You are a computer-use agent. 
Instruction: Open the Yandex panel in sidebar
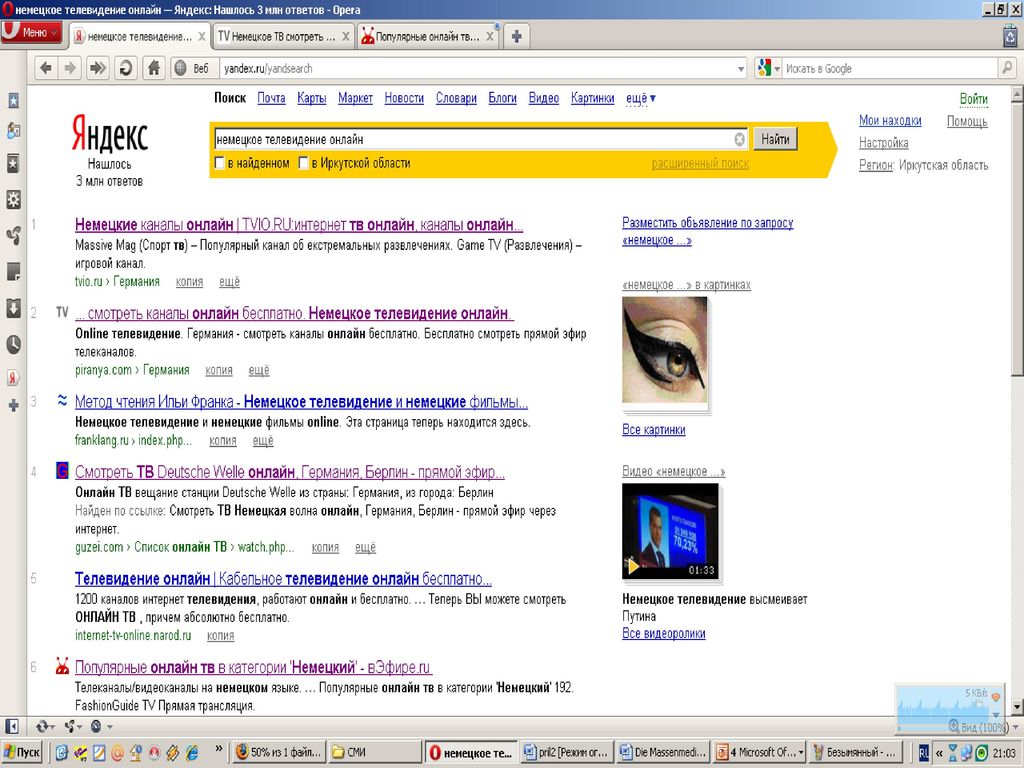coord(13,377)
